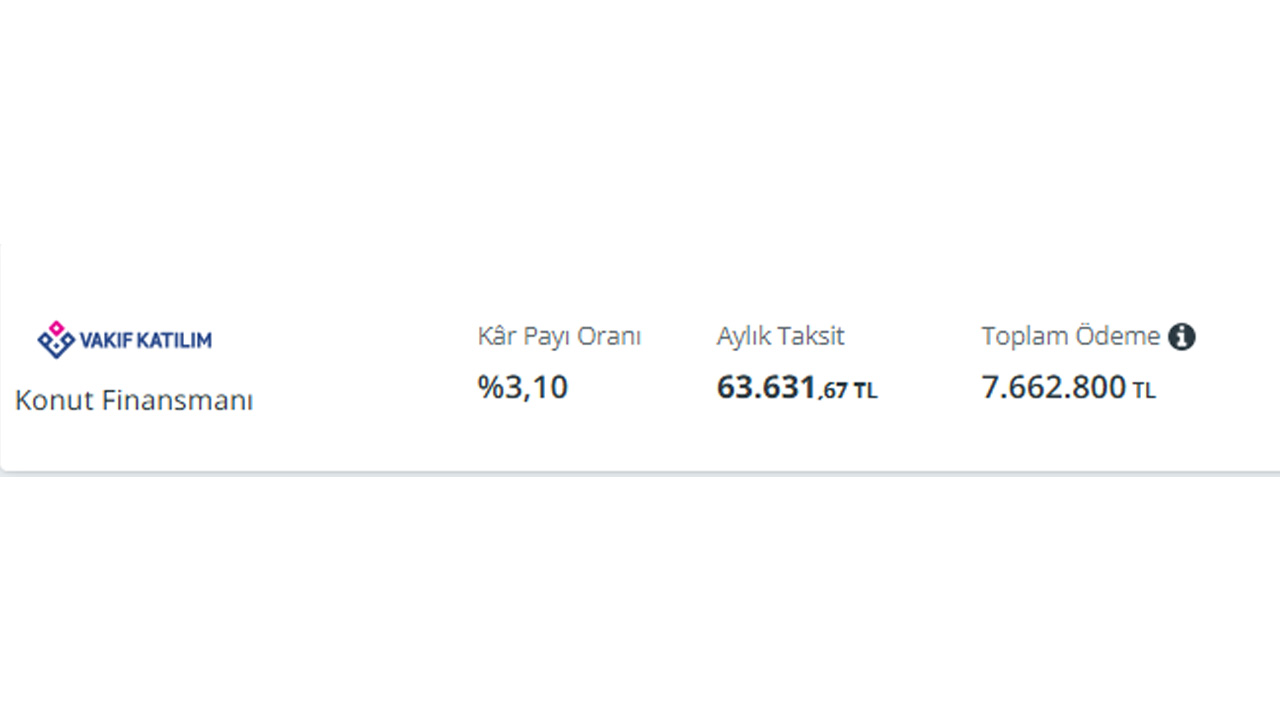Screen dimensions: 1280x720
Task: Click the word Oranı in the rate header
Action: pyautogui.click(x=607, y=337)
